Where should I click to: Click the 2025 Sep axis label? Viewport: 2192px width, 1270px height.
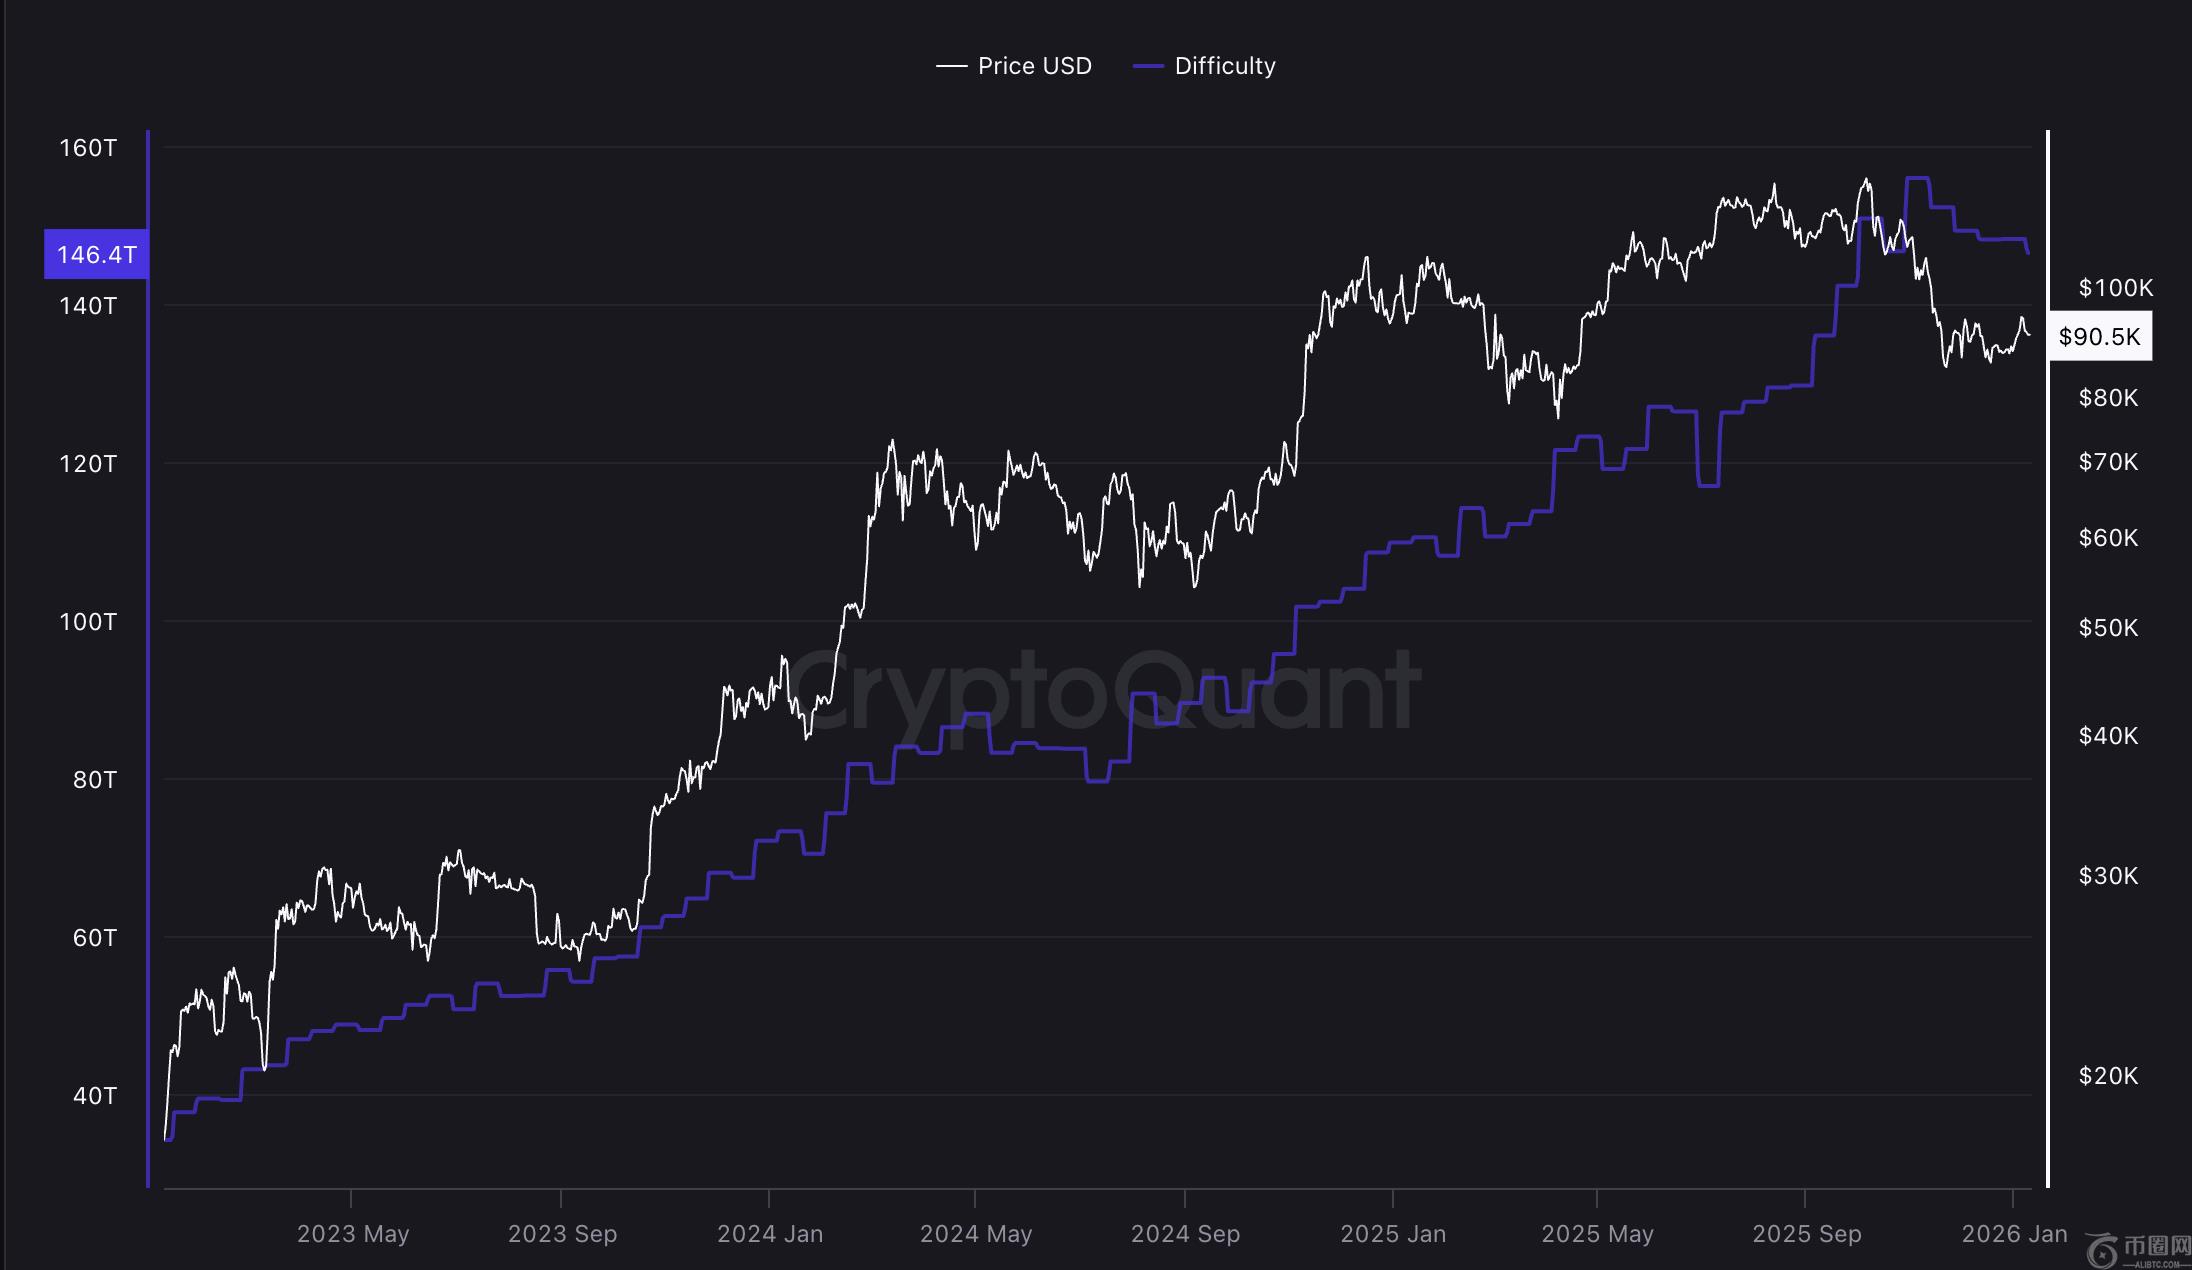tap(1806, 1234)
